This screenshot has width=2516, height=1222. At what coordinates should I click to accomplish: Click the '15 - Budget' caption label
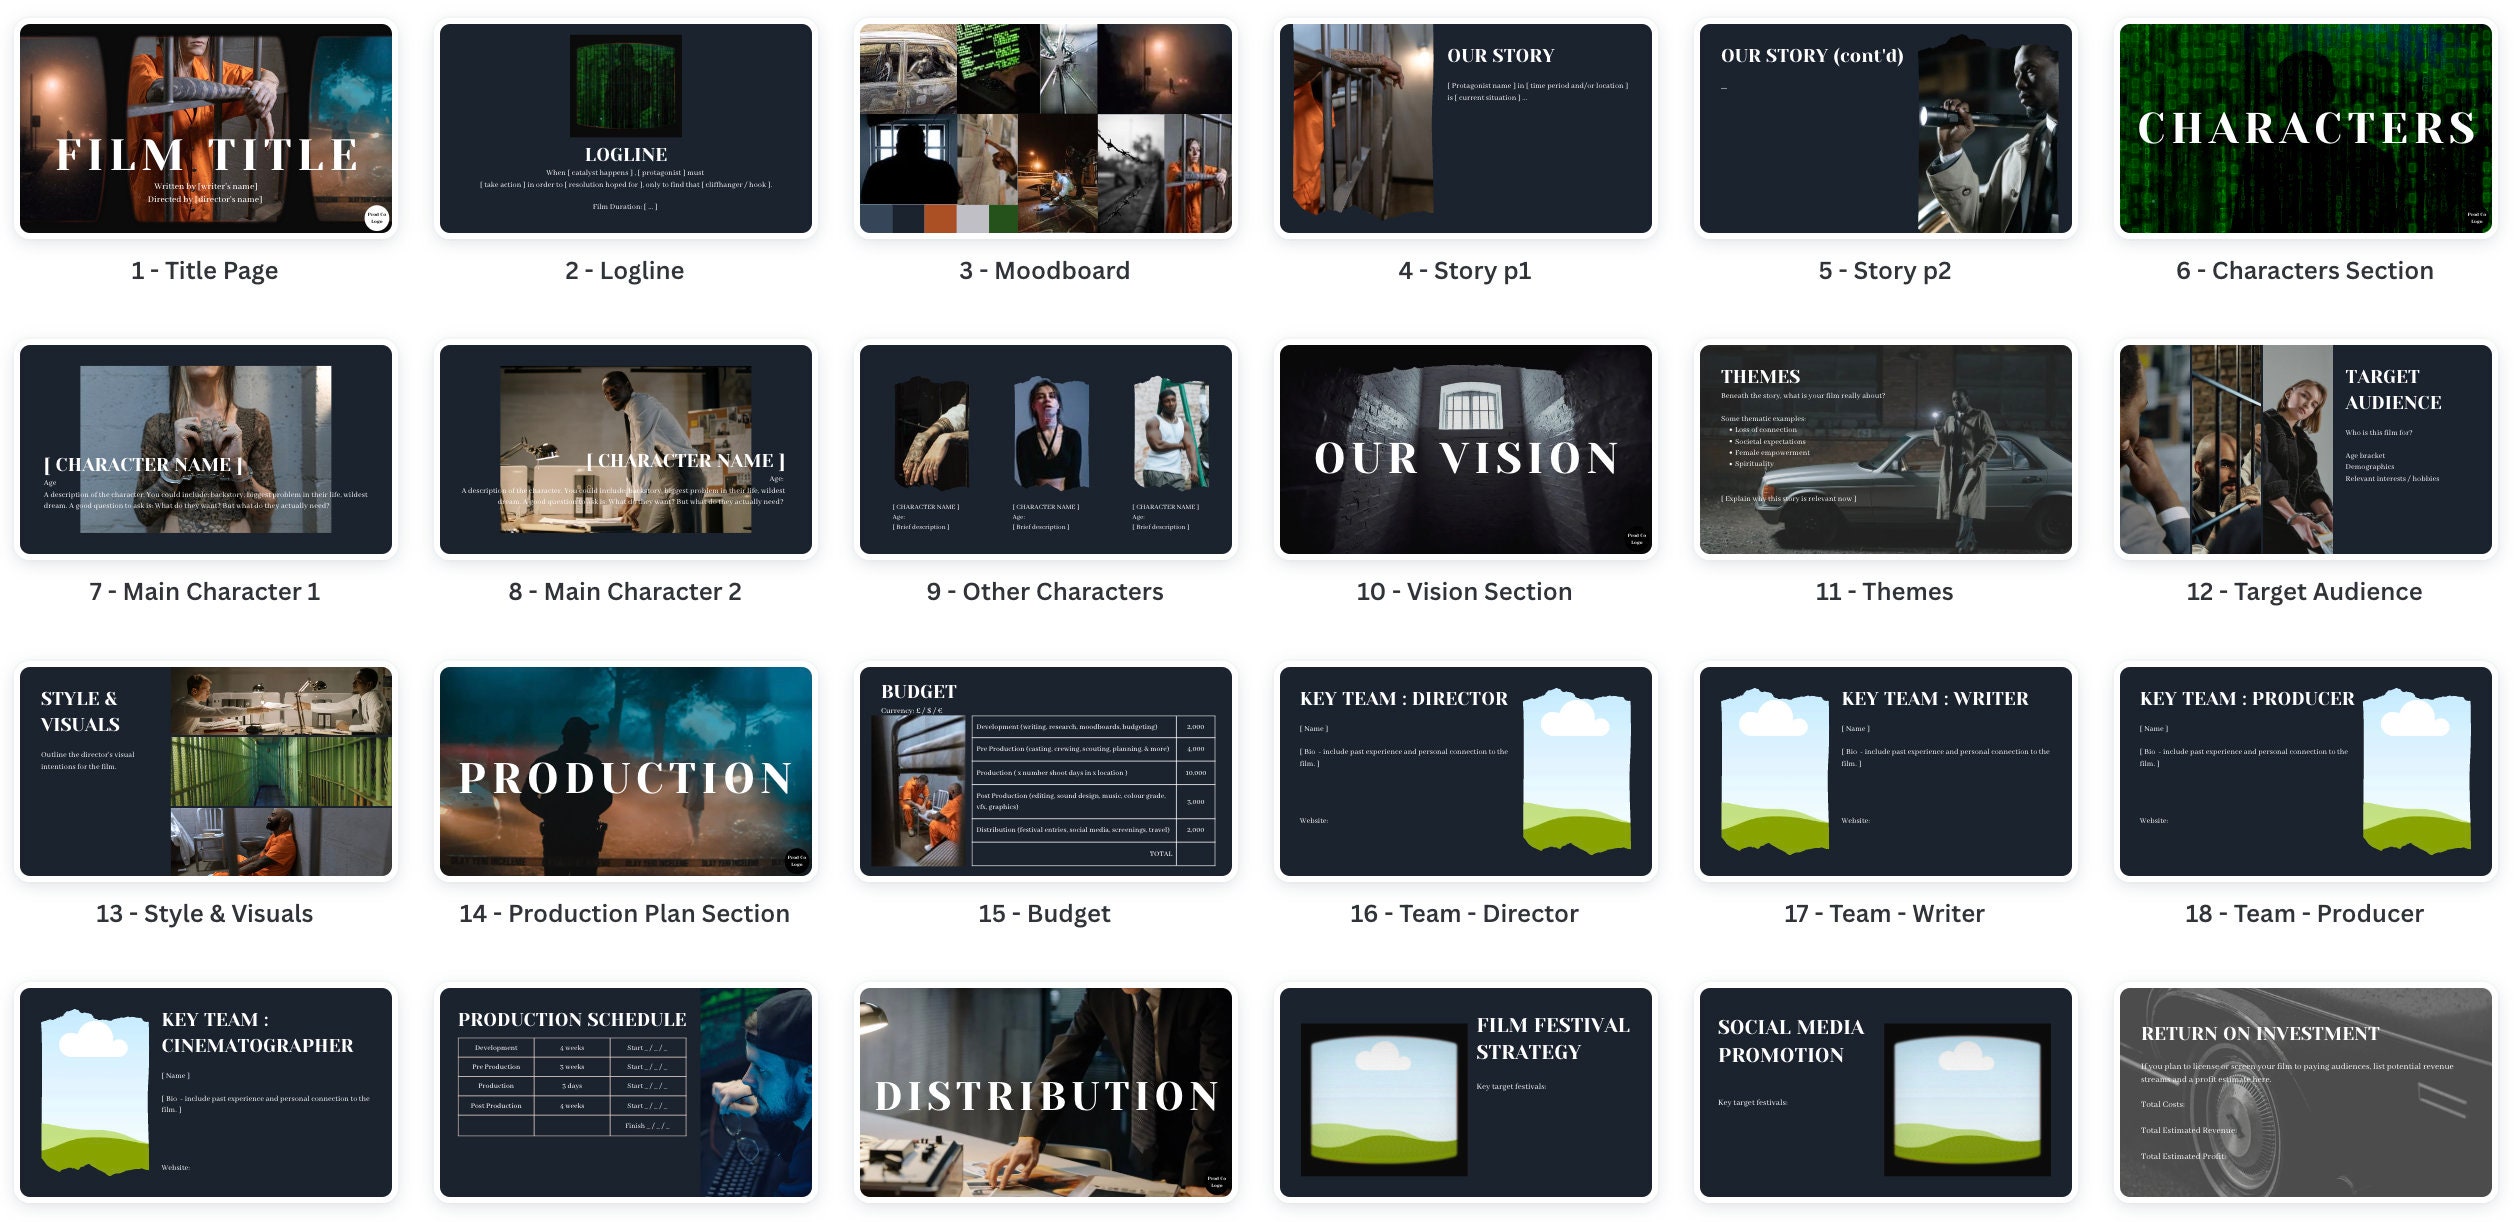point(1045,913)
